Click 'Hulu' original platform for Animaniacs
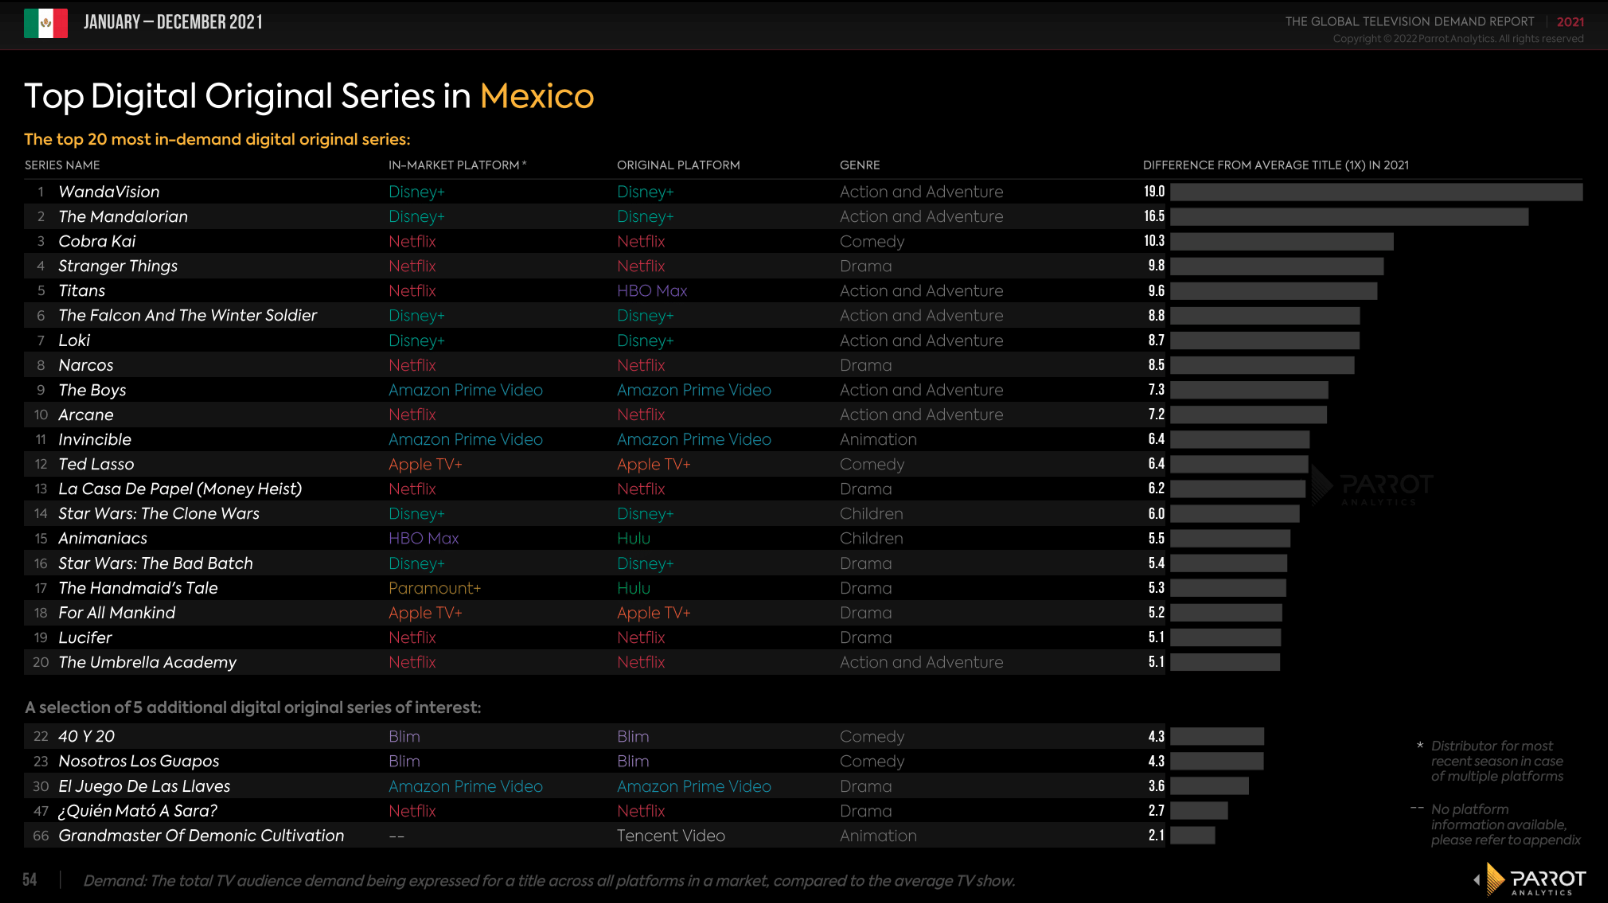This screenshot has width=1608, height=903. point(634,539)
